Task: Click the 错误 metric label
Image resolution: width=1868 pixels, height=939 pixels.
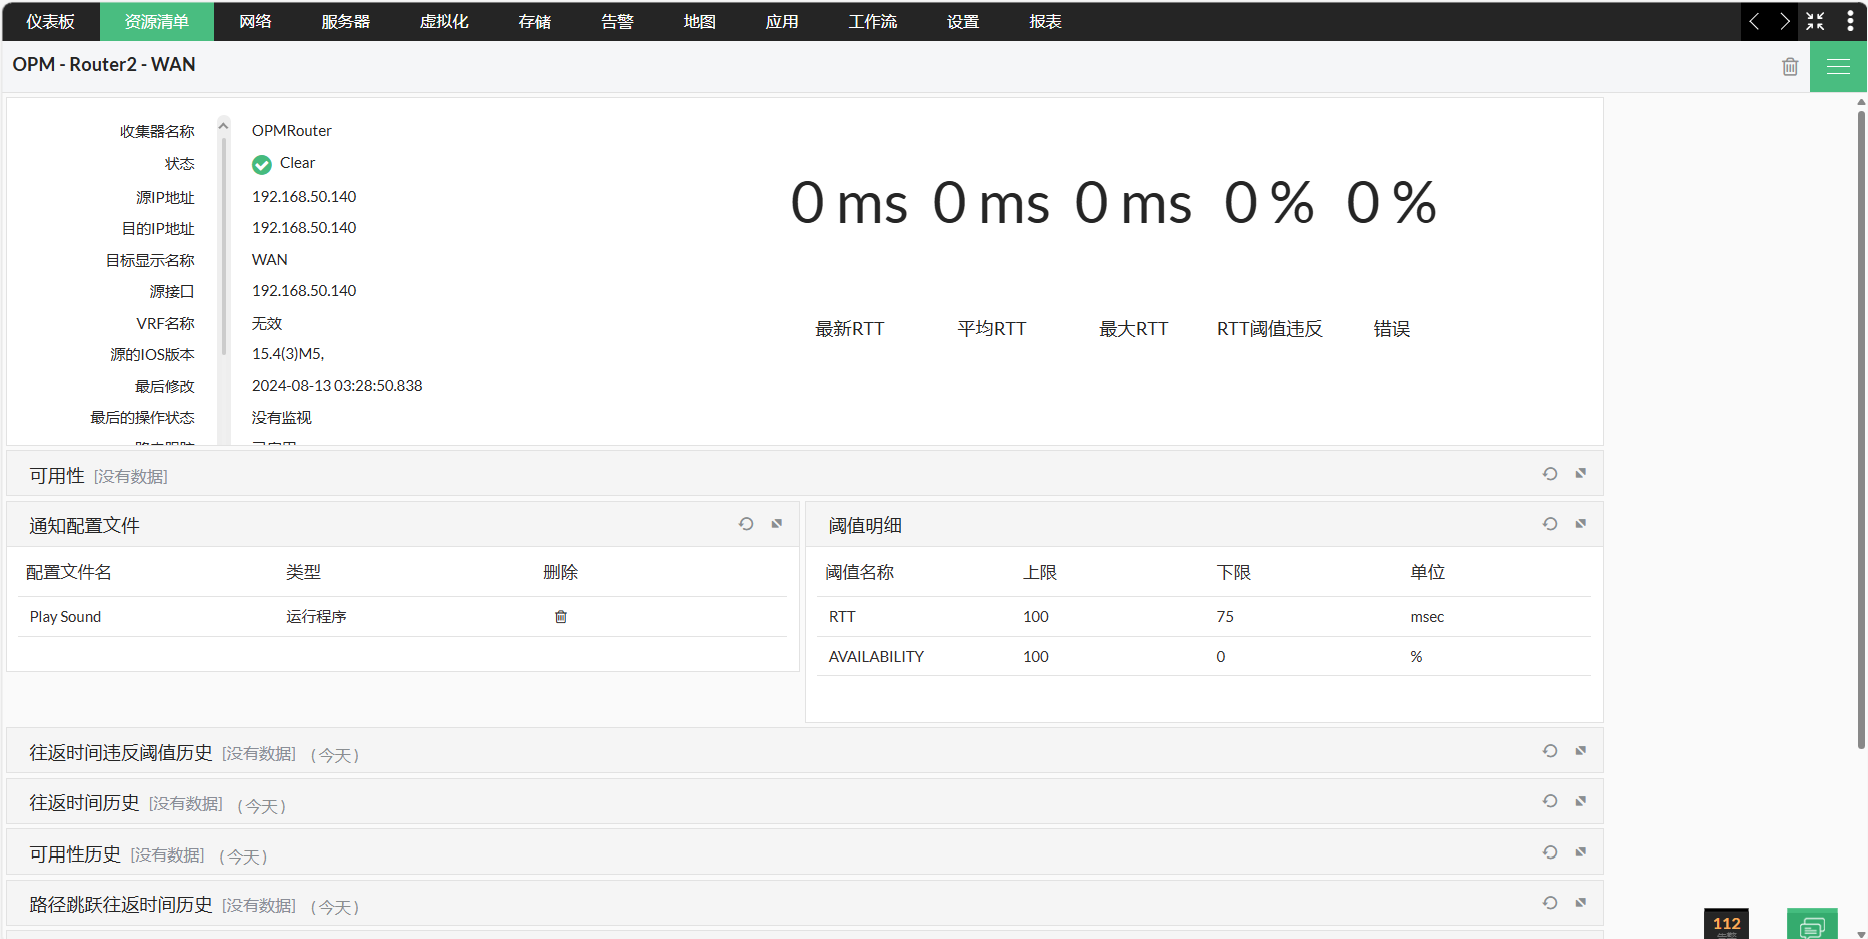Action: [1392, 329]
